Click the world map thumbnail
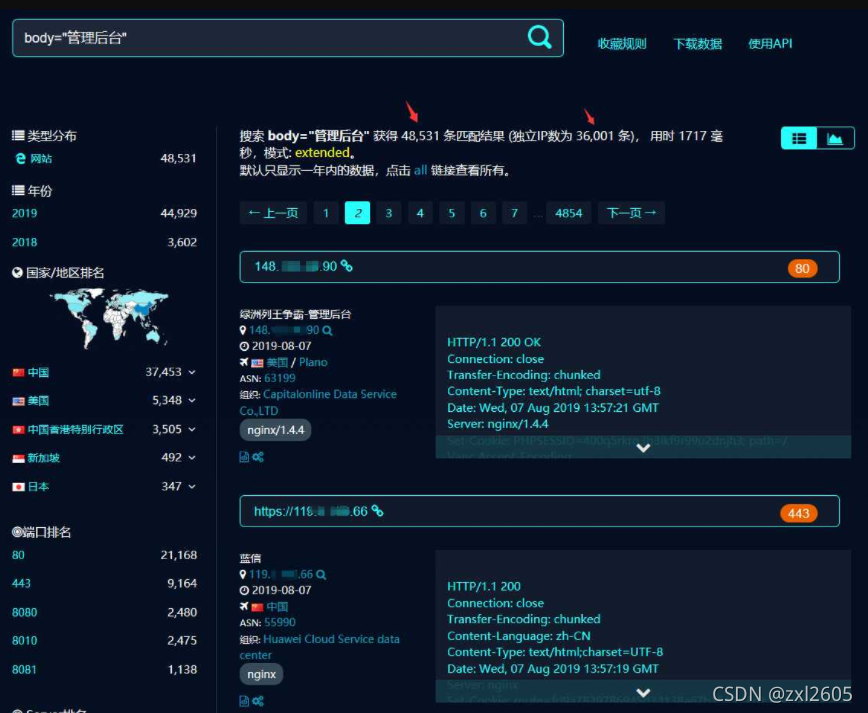 109,318
